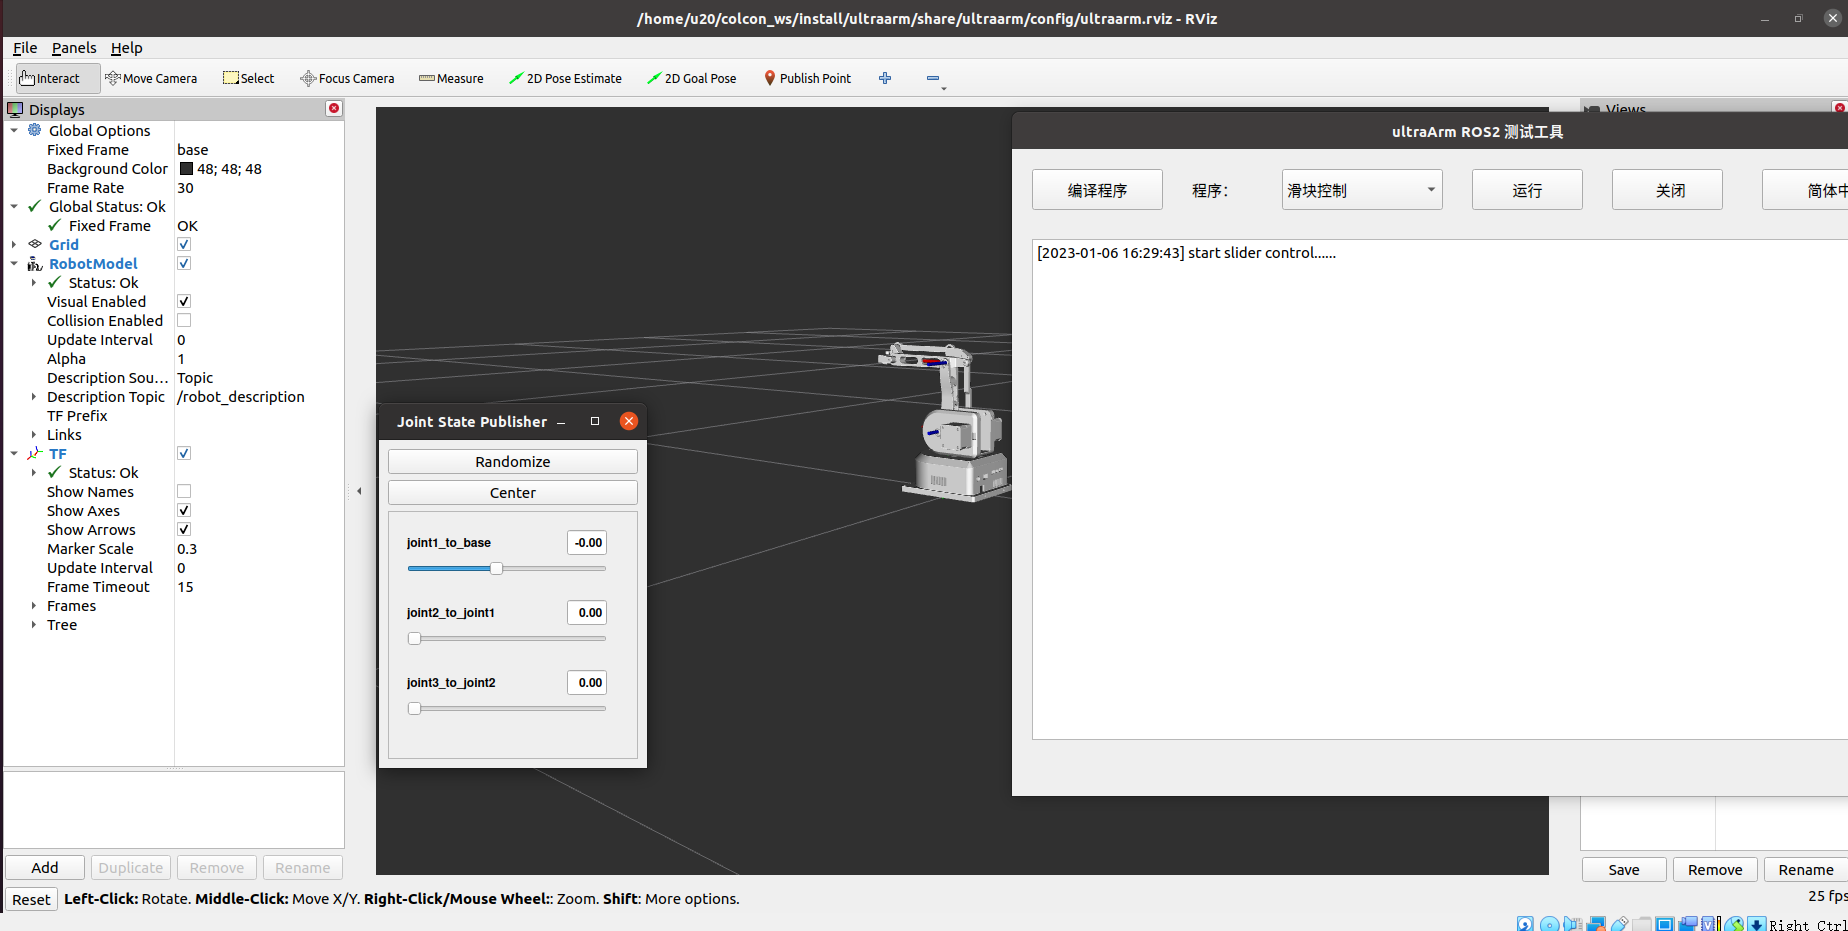Disable Show Axes under TF
The height and width of the screenshot is (931, 1848).
(x=183, y=510)
